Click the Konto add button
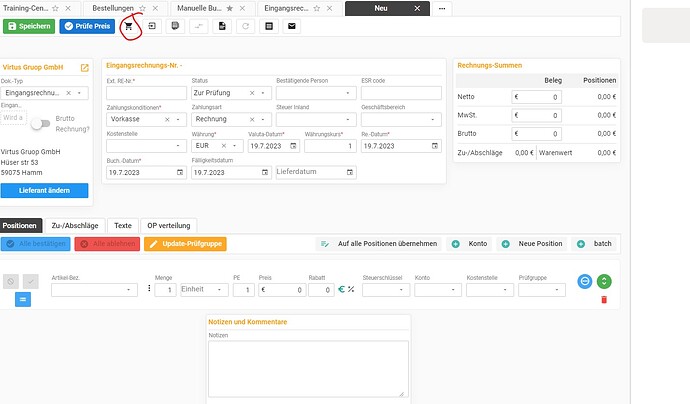The height and width of the screenshot is (404, 690). pyautogui.click(x=470, y=244)
